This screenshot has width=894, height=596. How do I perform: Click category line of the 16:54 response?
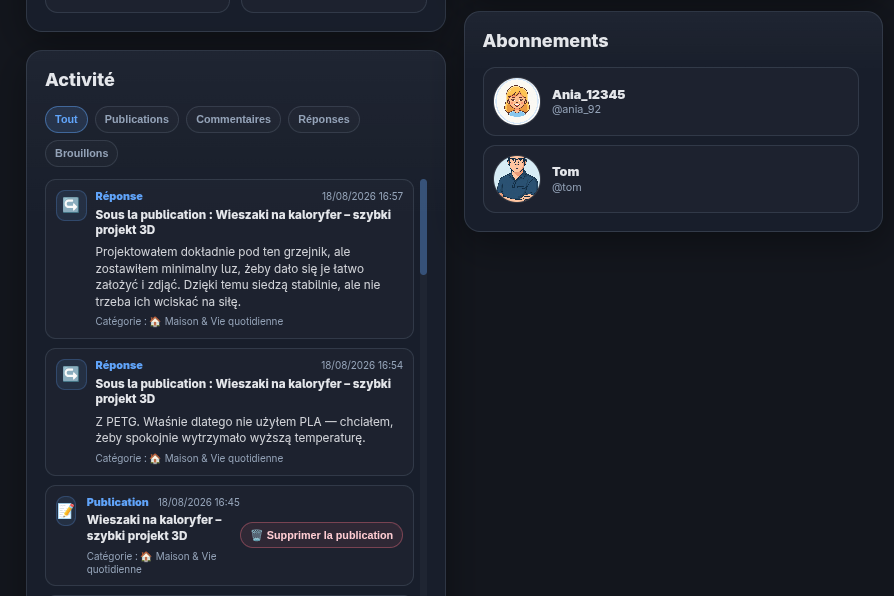point(189,459)
